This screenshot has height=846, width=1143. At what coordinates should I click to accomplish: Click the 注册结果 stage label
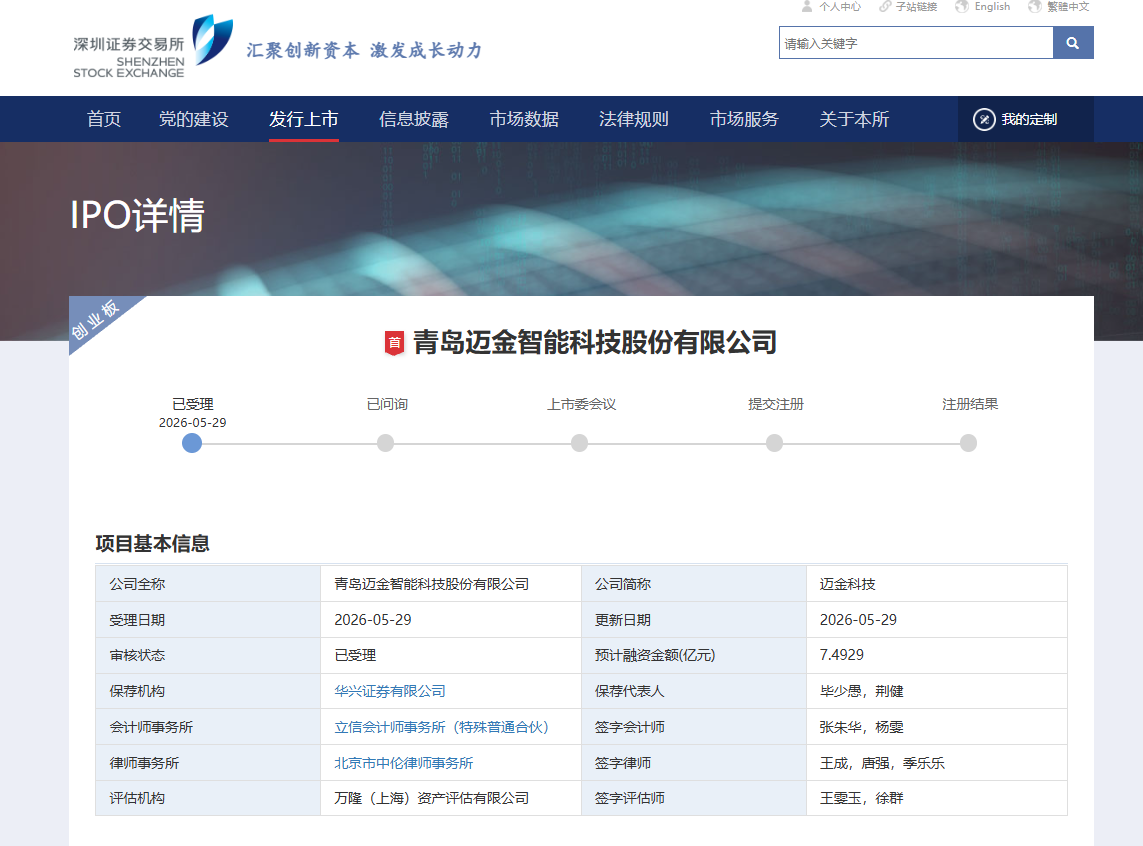pos(970,404)
